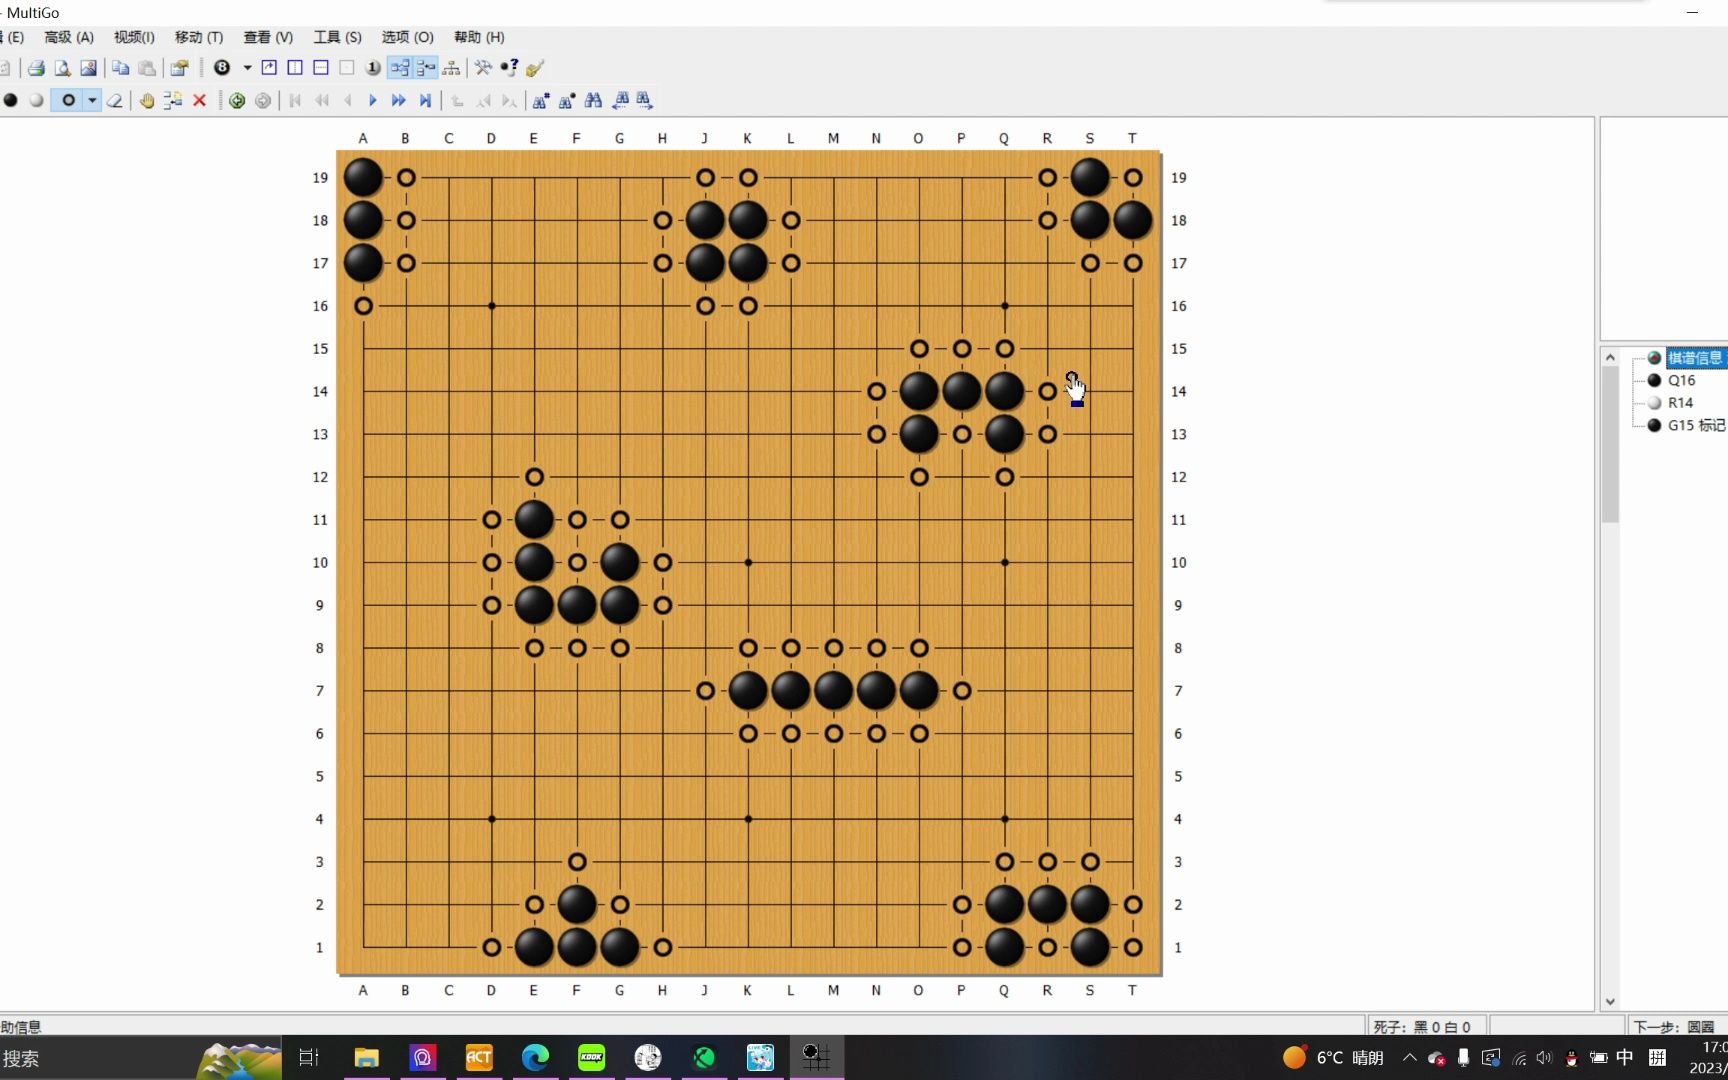Open the 查看 menu
Viewport: 1728px width, 1080px height.
click(266, 37)
